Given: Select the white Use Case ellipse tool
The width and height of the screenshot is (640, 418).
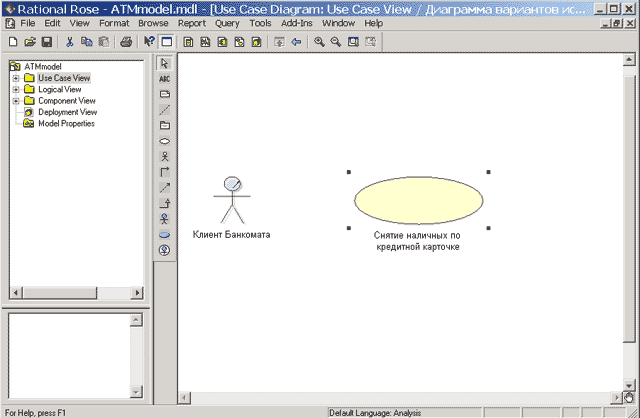Looking at the screenshot, I should 164,141.
